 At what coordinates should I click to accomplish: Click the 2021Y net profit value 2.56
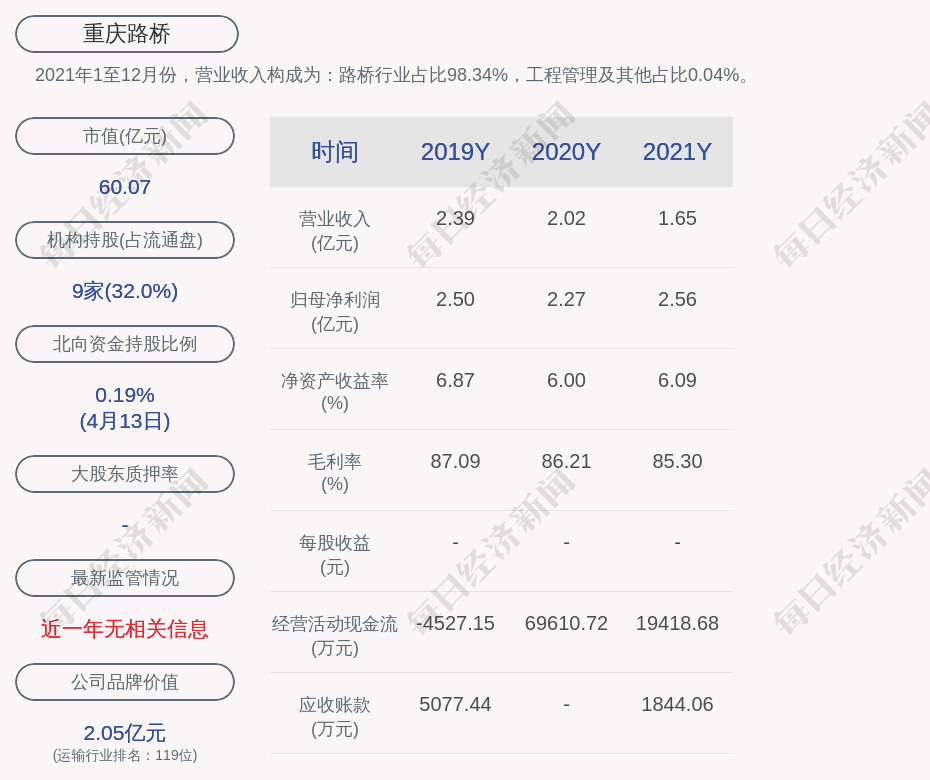coord(677,300)
